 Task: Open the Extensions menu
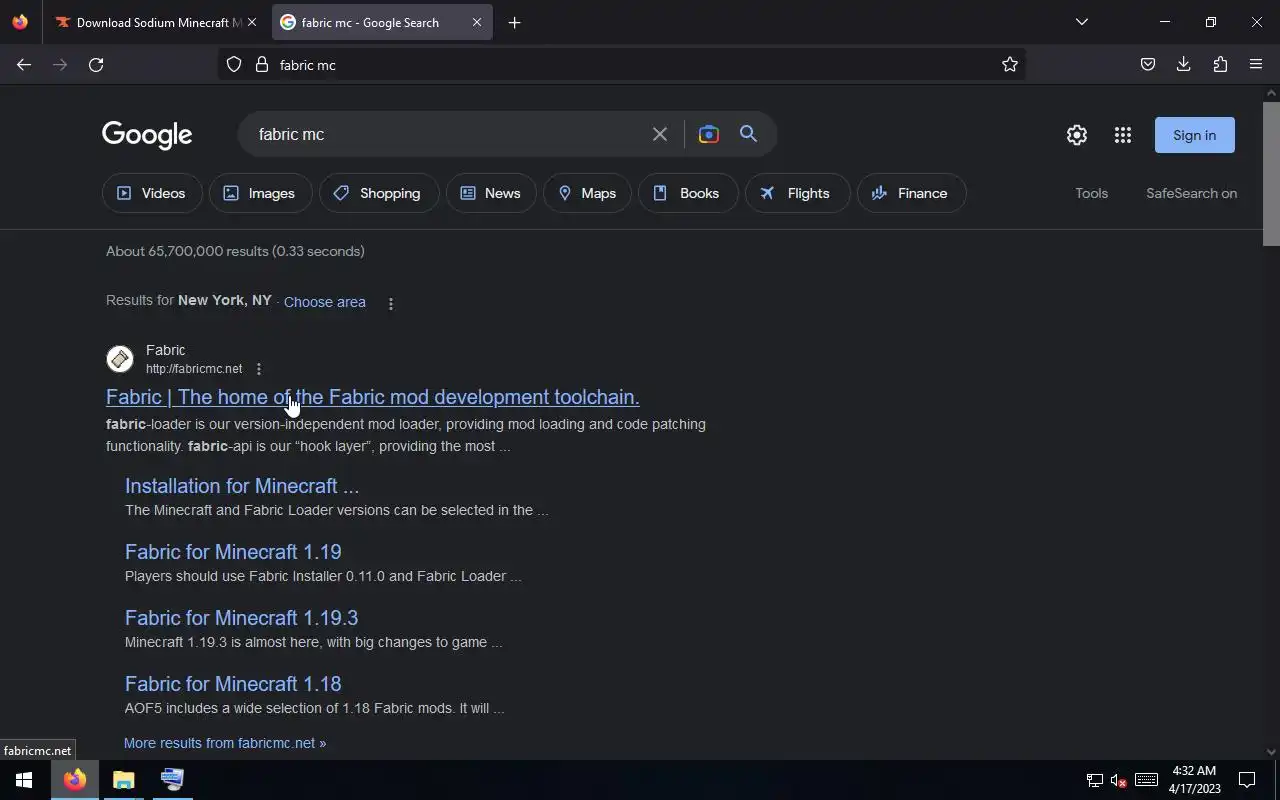point(1220,65)
